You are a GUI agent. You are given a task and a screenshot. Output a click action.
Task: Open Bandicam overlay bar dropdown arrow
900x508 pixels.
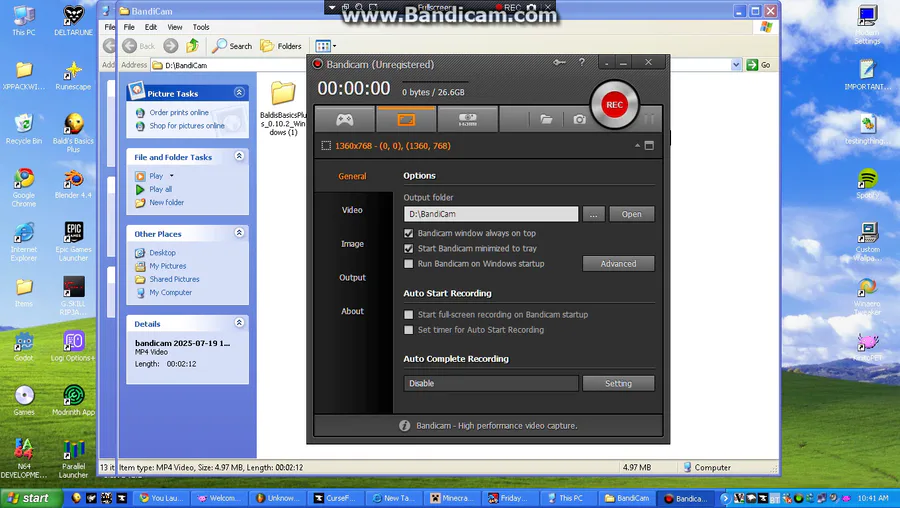[332, 7]
